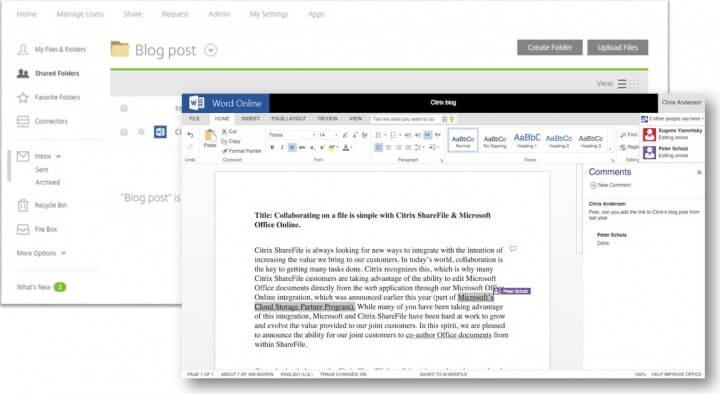The width and height of the screenshot is (720, 394).
Task: Apply the Normal style
Action: (463, 140)
